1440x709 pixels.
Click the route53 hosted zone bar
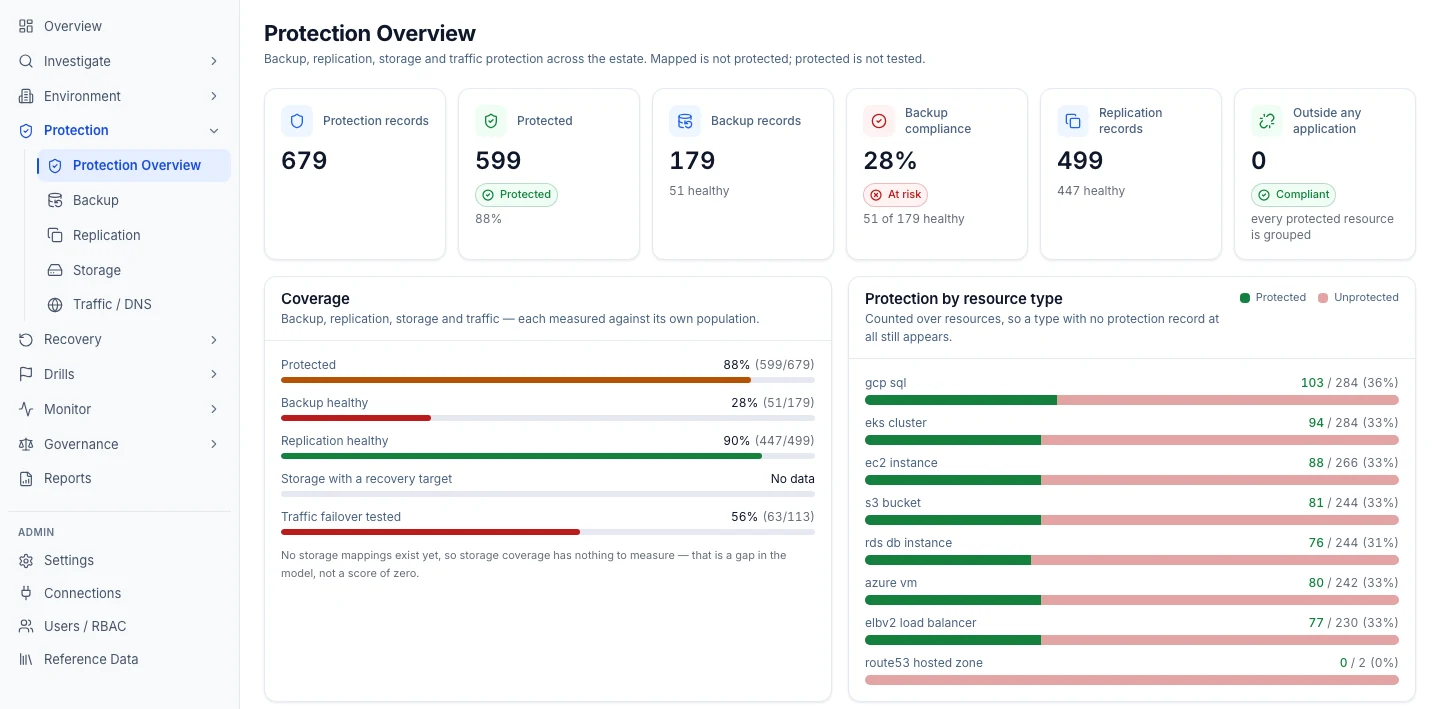coord(1132,680)
